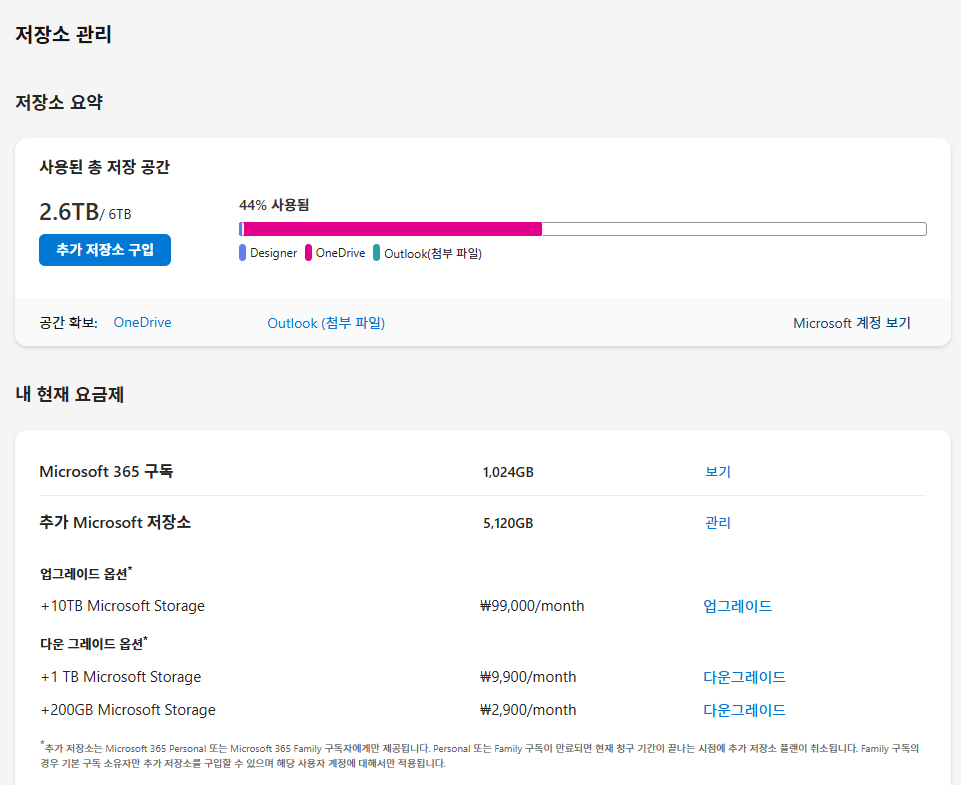Viewport: 961px width, 785px height.
Task: Click the 5,120GB additional storage value
Action: tap(508, 523)
